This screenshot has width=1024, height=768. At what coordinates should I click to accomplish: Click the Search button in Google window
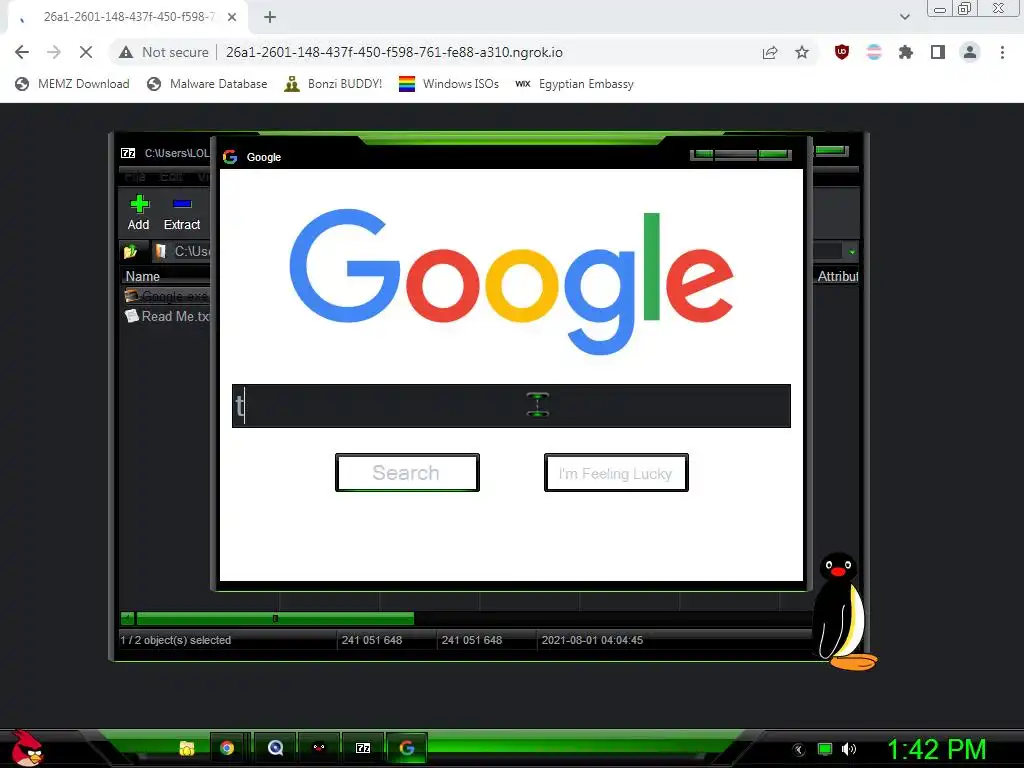pos(407,472)
